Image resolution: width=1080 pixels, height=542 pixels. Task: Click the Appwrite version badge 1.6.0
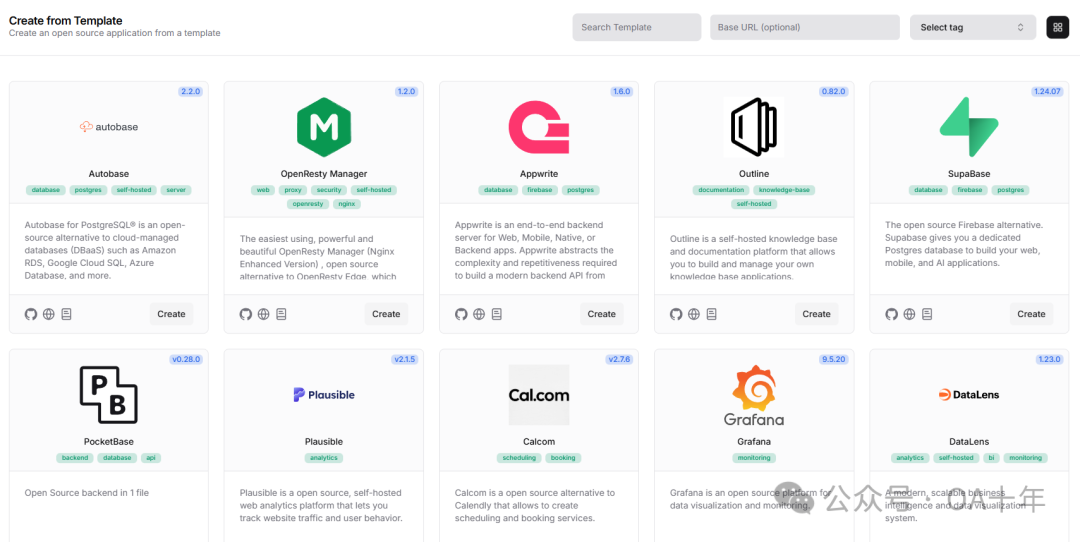click(621, 91)
